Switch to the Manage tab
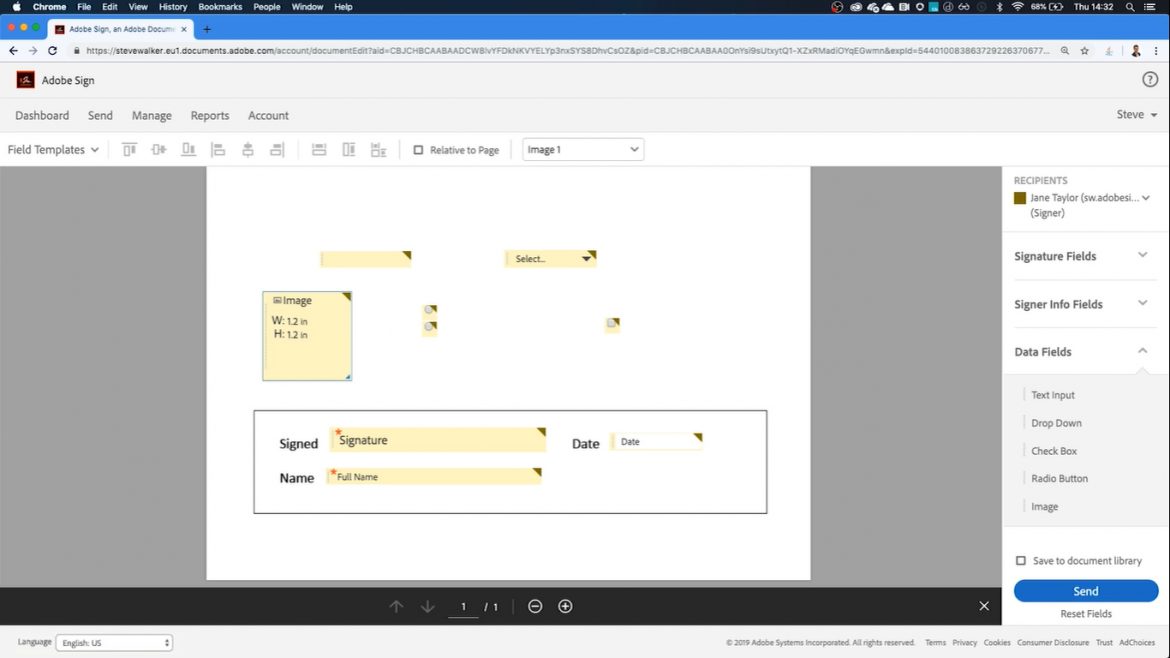 pyautogui.click(x=151, y=115)
